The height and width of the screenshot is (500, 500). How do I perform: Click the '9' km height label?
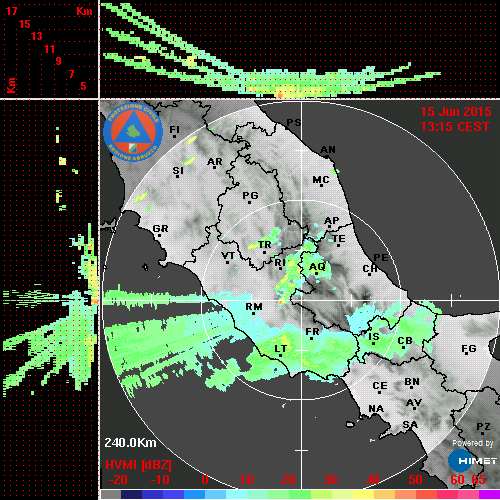point(59,61)
